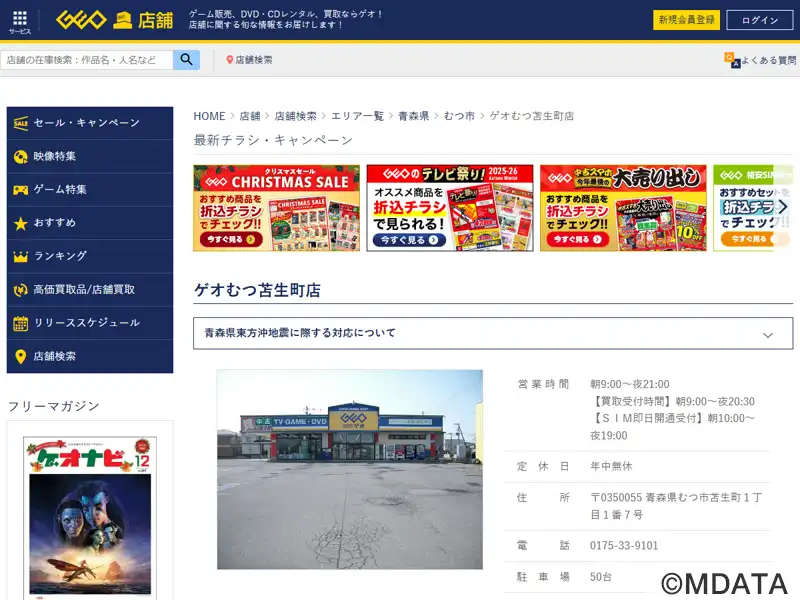Open おすすめ sidebar menu item

[90, 223]
